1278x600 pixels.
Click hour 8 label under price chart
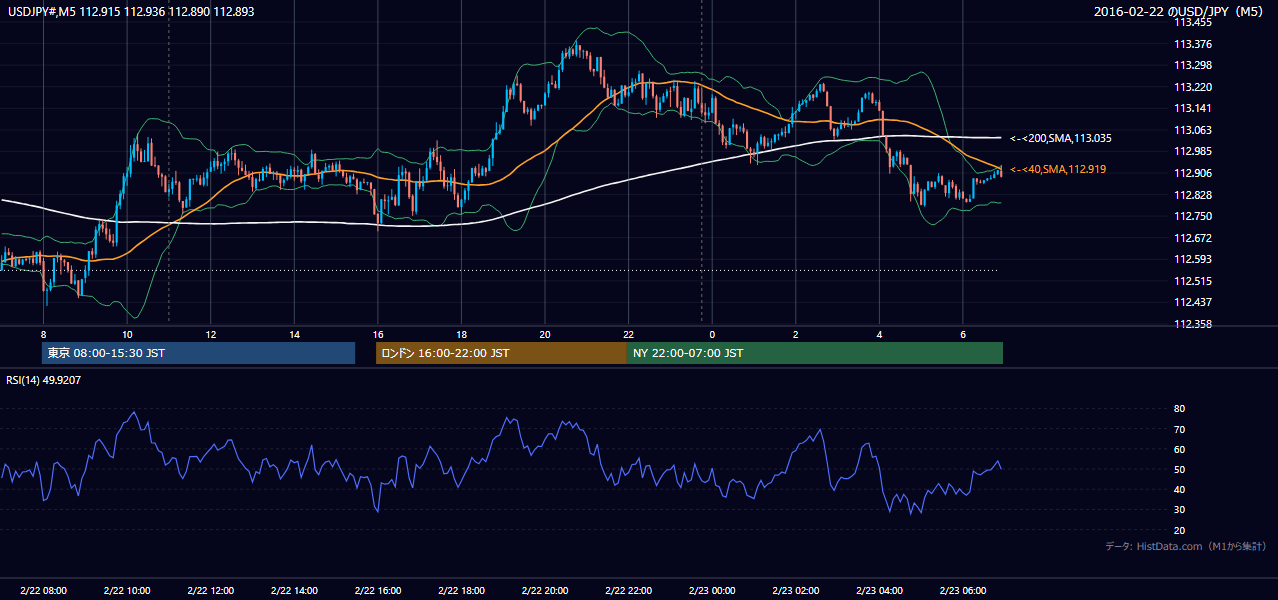coord(43,334)
